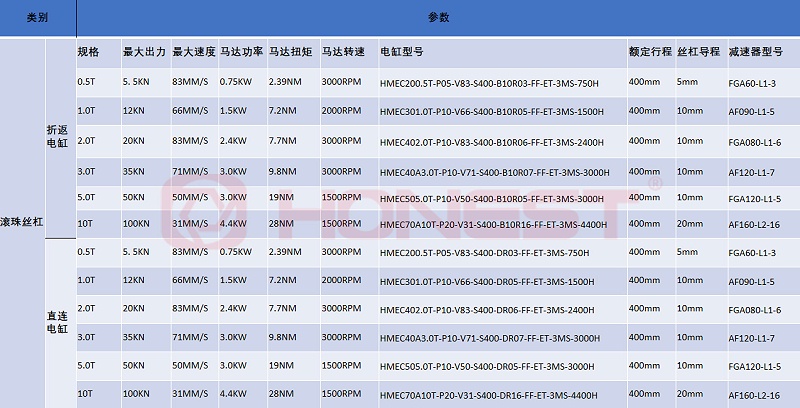Screen dimensions: 800x408
Task: Click the 最大速度 column header
Action: pos(191,51)
